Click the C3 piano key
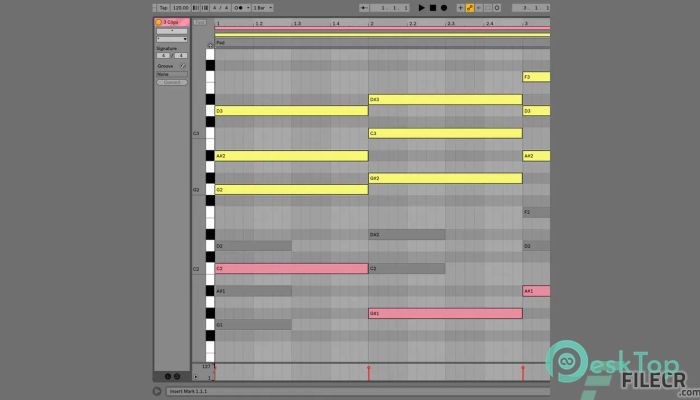This screenshot has height=400, width=700. click(x=210, y=133)
